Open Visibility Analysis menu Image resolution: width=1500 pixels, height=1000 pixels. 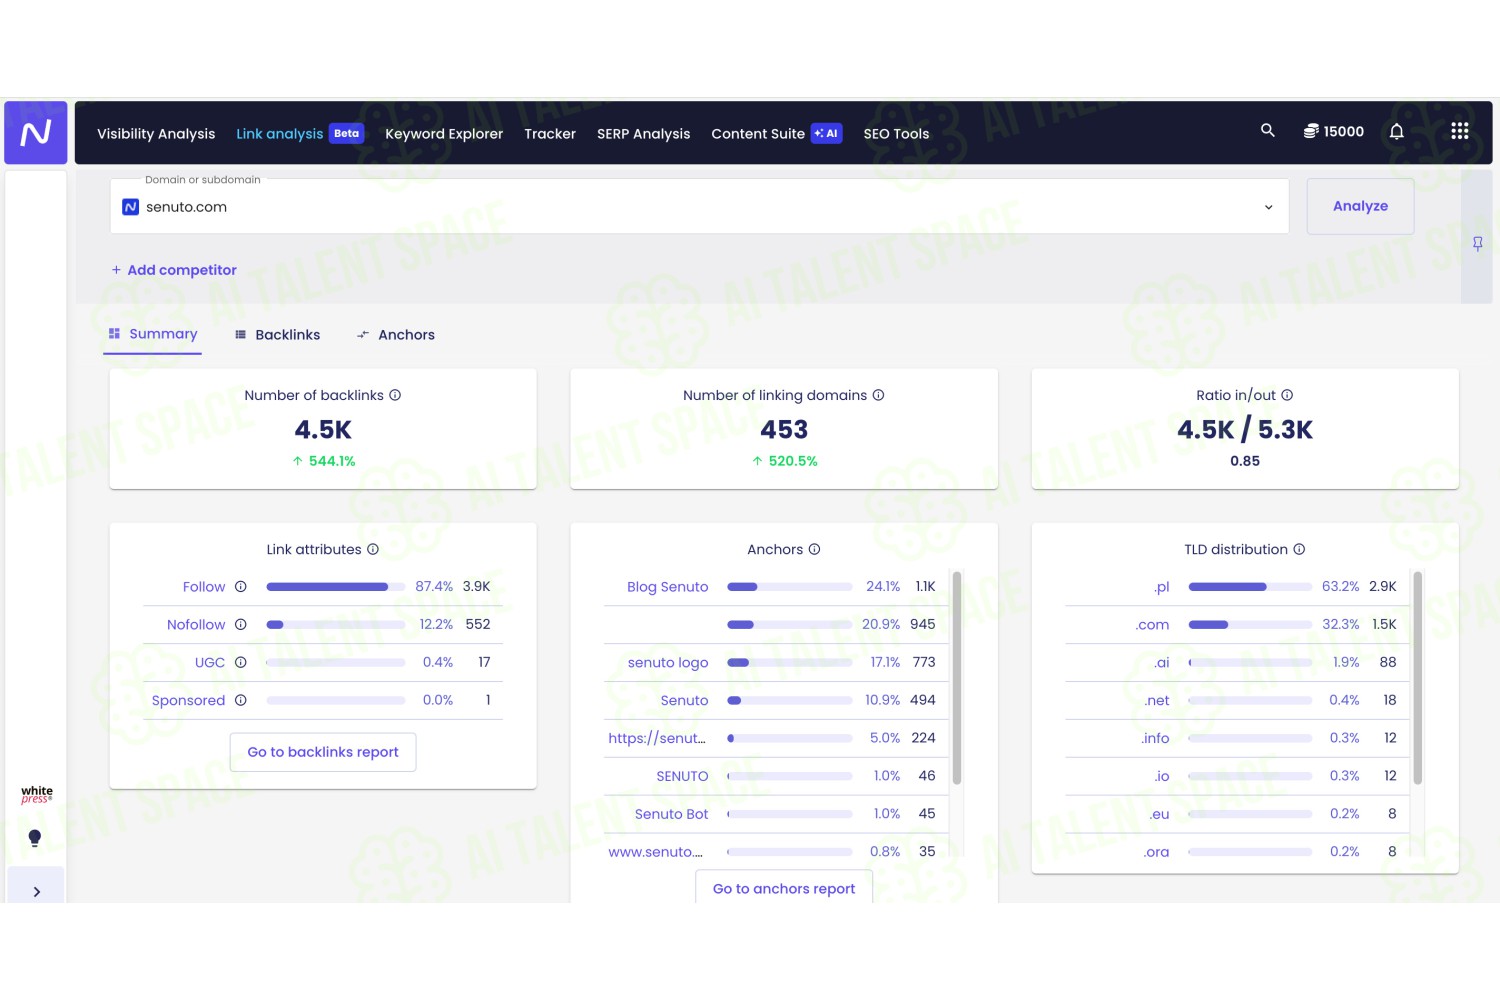point(156,134)
